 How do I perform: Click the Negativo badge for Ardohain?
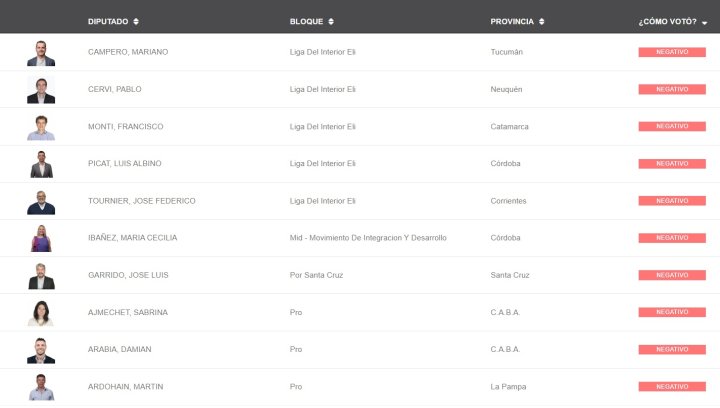pos(672,386)
